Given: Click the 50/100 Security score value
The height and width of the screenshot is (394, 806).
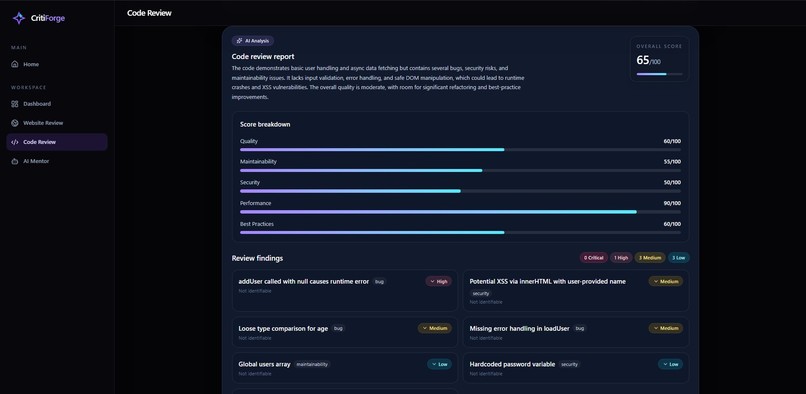Looking at the screenshot, I should tap(672, 183).
